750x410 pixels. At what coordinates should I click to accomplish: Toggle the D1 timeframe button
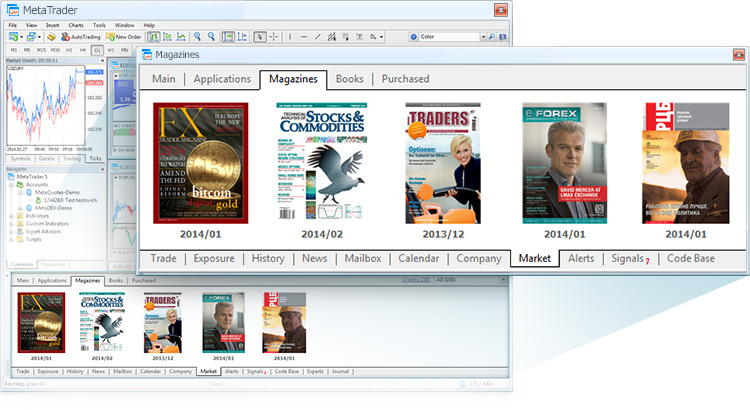click(97, 49)
